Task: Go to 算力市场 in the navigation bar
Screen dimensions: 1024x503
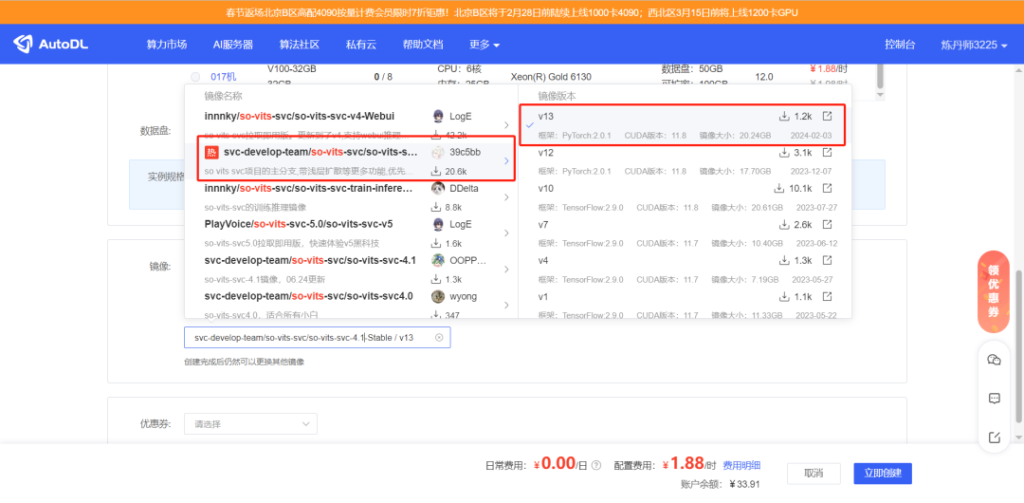Action: [167, 44]
